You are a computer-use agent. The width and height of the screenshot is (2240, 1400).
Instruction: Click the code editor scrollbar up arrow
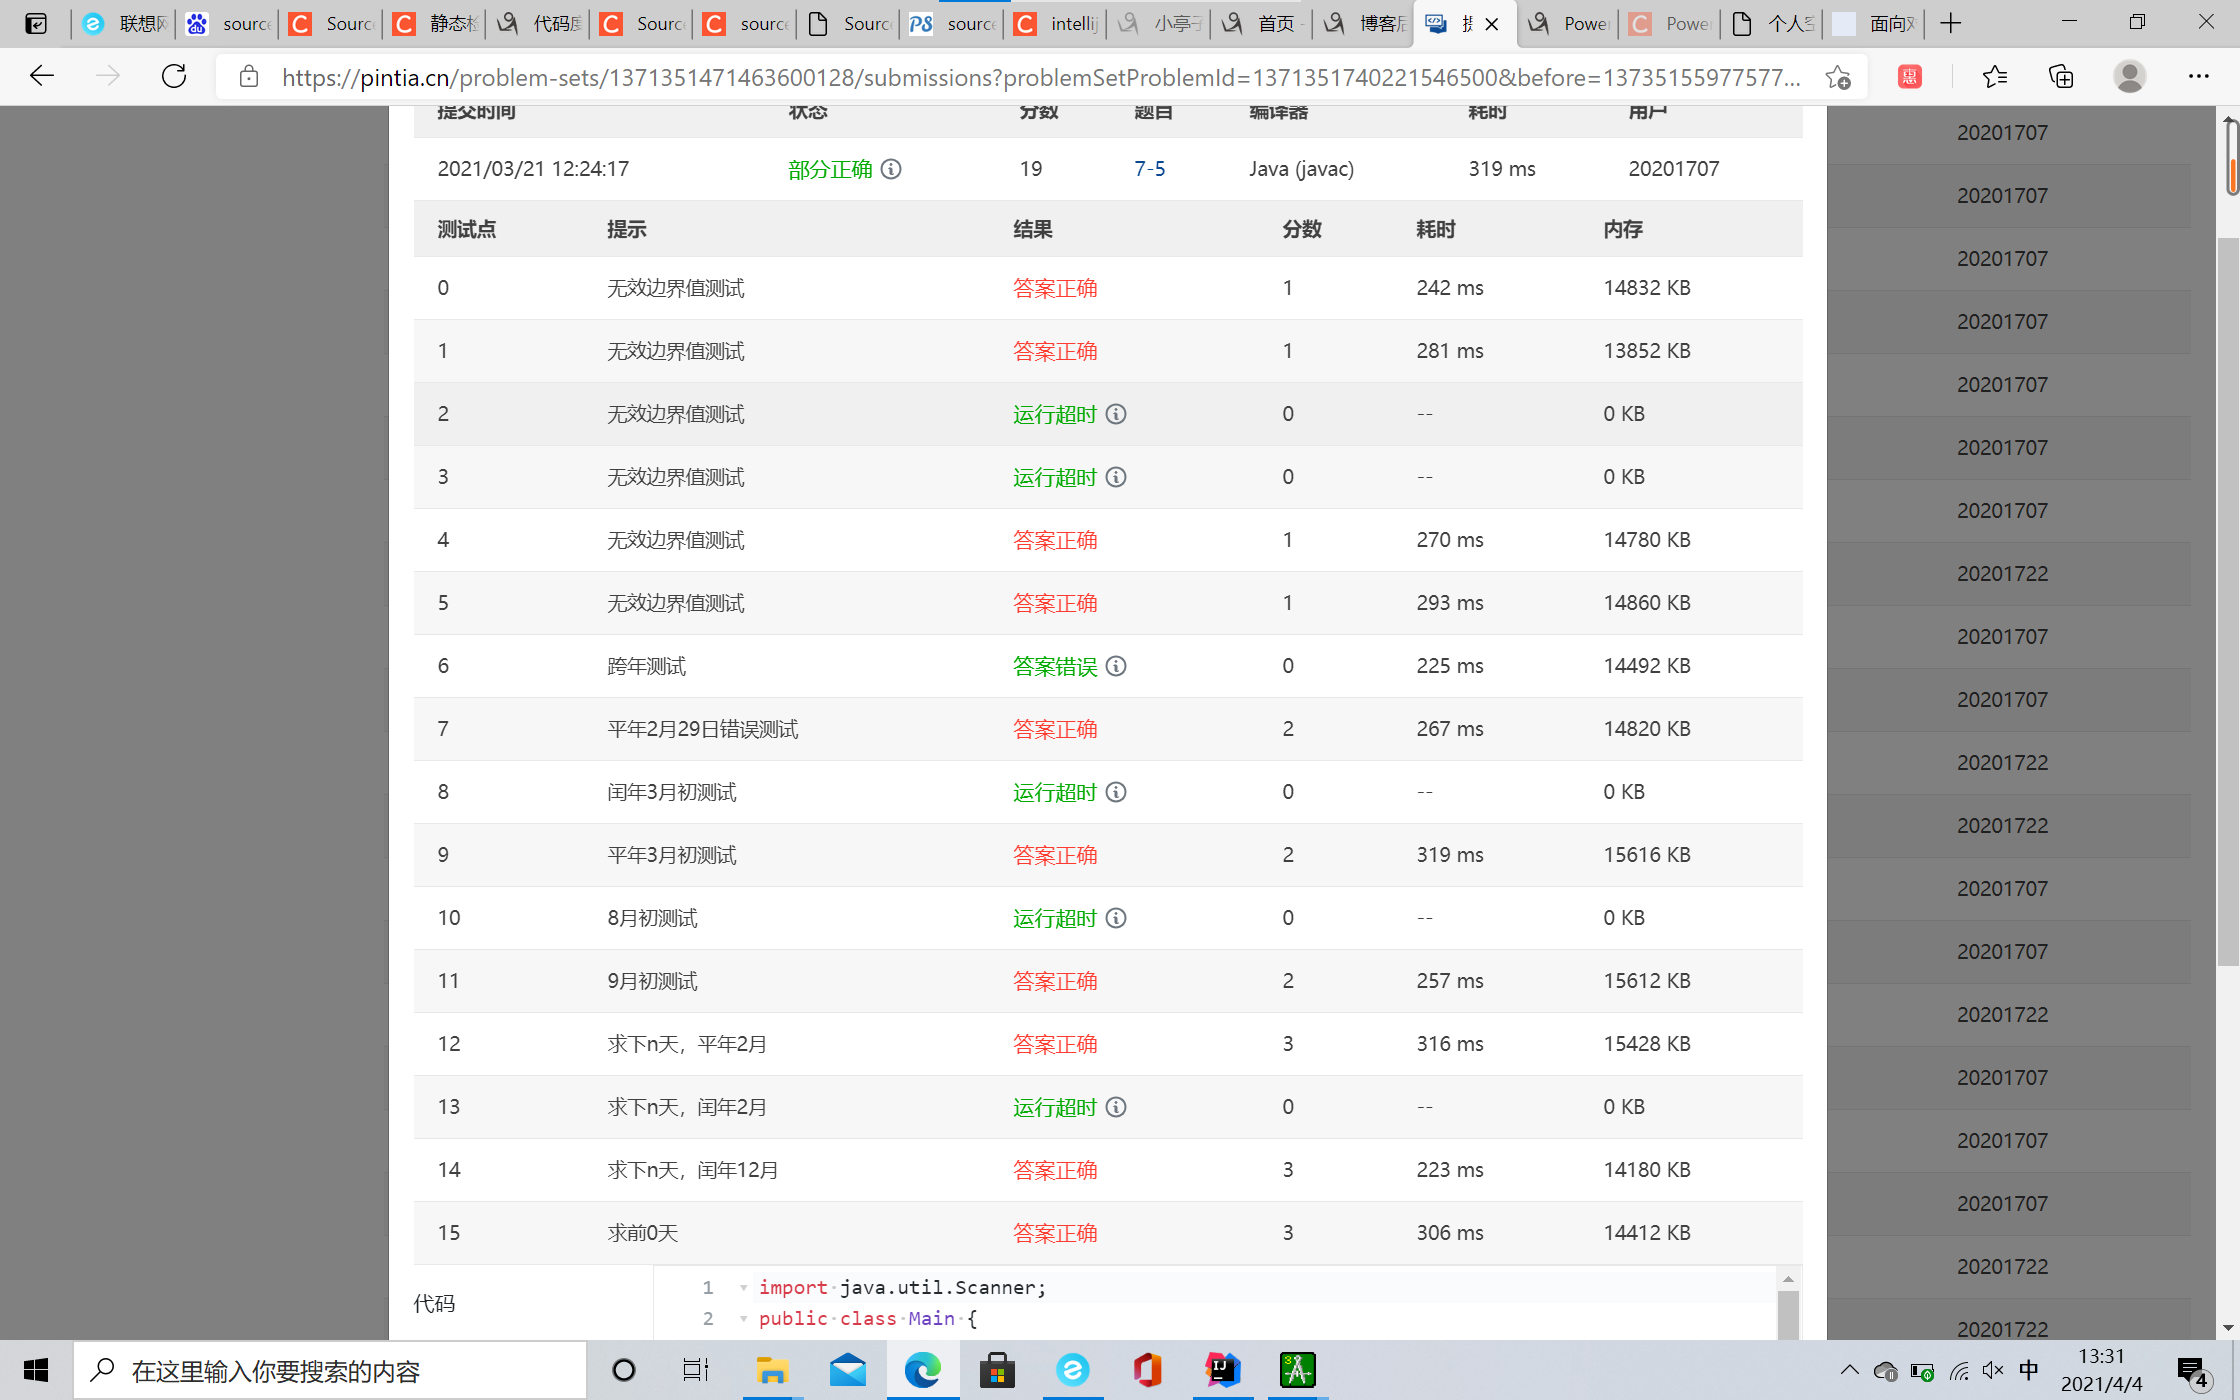pyautogui.click(x=1788, y=1279)
